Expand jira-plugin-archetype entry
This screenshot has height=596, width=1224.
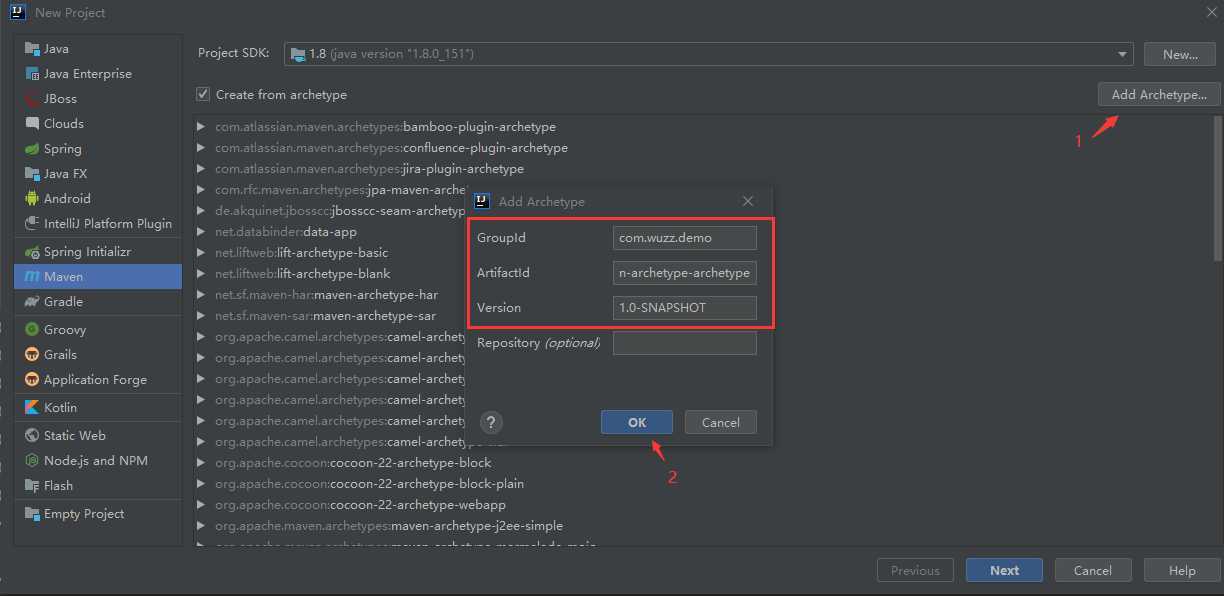click(x=201, y=169)
